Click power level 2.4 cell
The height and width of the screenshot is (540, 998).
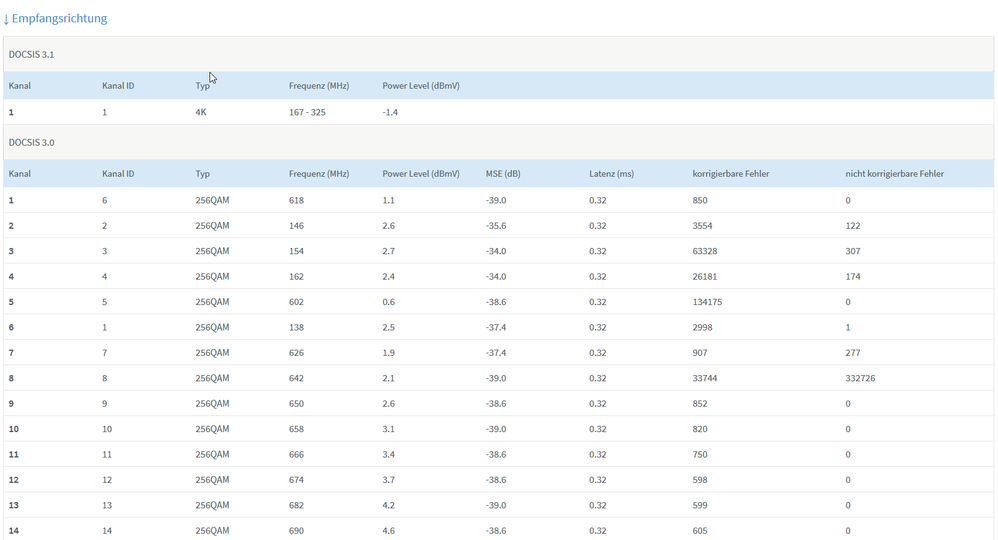coord(389,276)
